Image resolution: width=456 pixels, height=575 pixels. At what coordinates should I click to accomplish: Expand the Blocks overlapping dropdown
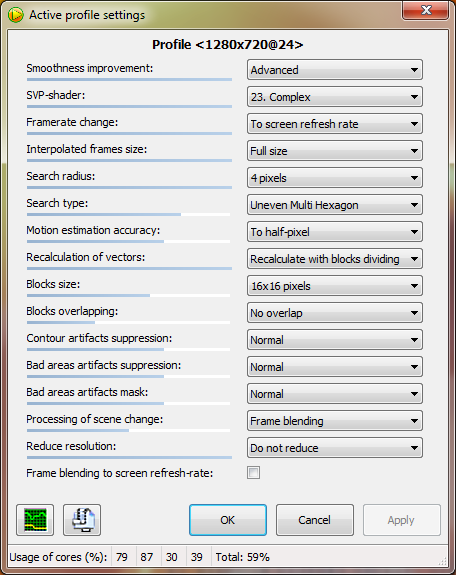pyautogui.click(x=335, y=313)
